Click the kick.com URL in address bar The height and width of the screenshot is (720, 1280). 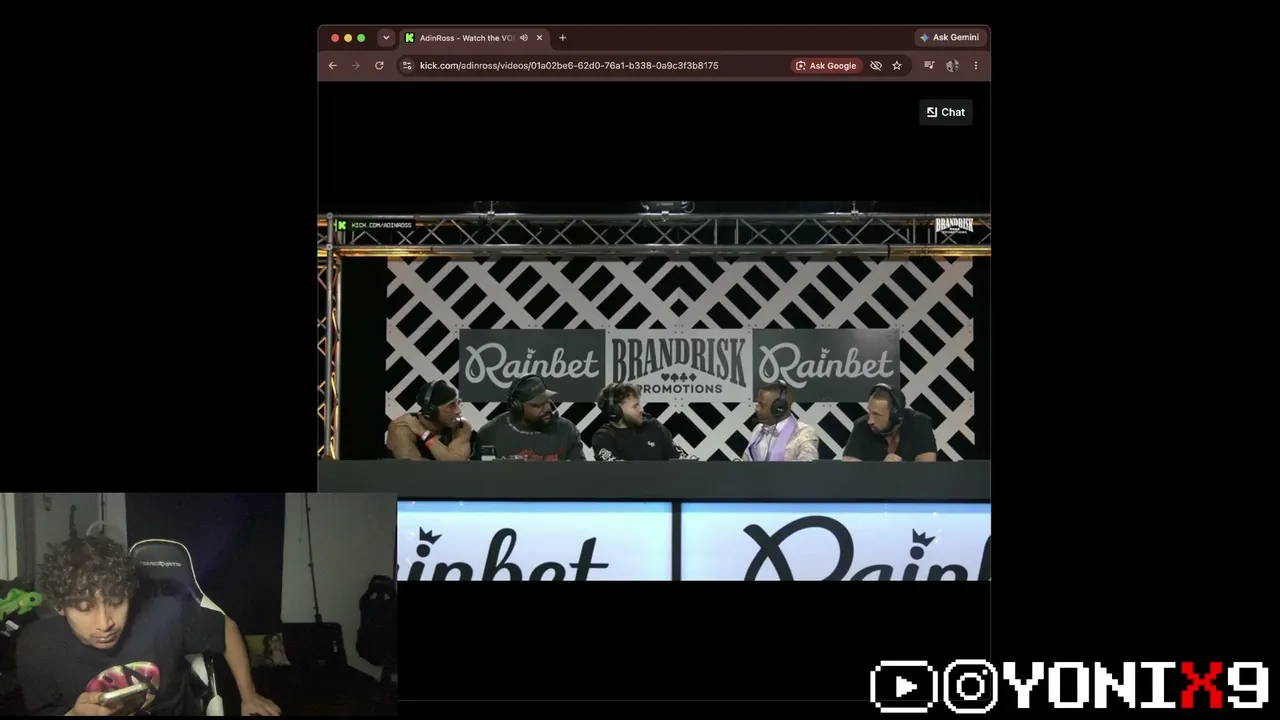point(569,65)
